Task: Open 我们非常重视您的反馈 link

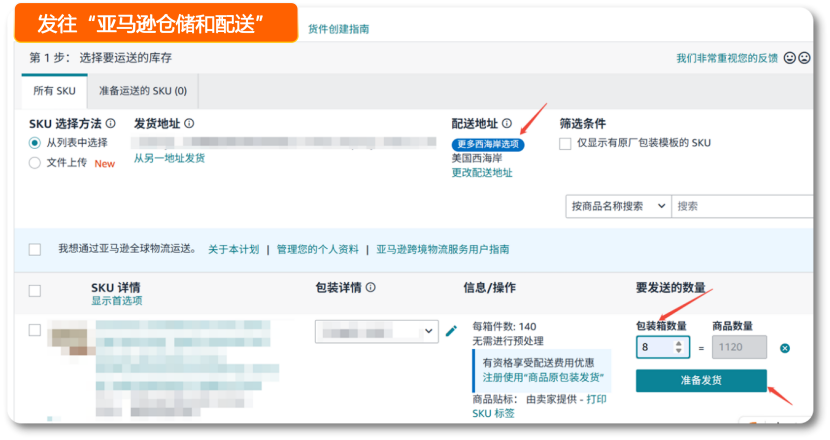Action: pos(727,58)
